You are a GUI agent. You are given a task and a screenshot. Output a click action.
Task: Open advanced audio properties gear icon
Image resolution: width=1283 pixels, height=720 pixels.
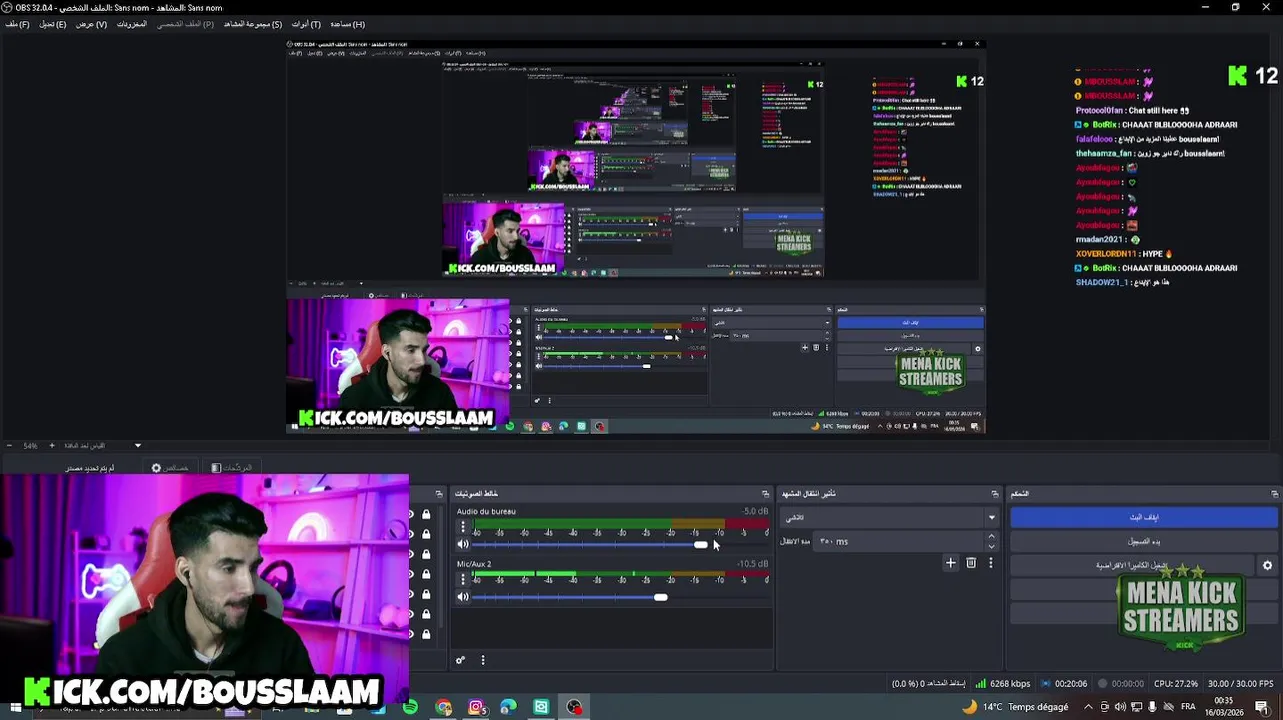460,660
